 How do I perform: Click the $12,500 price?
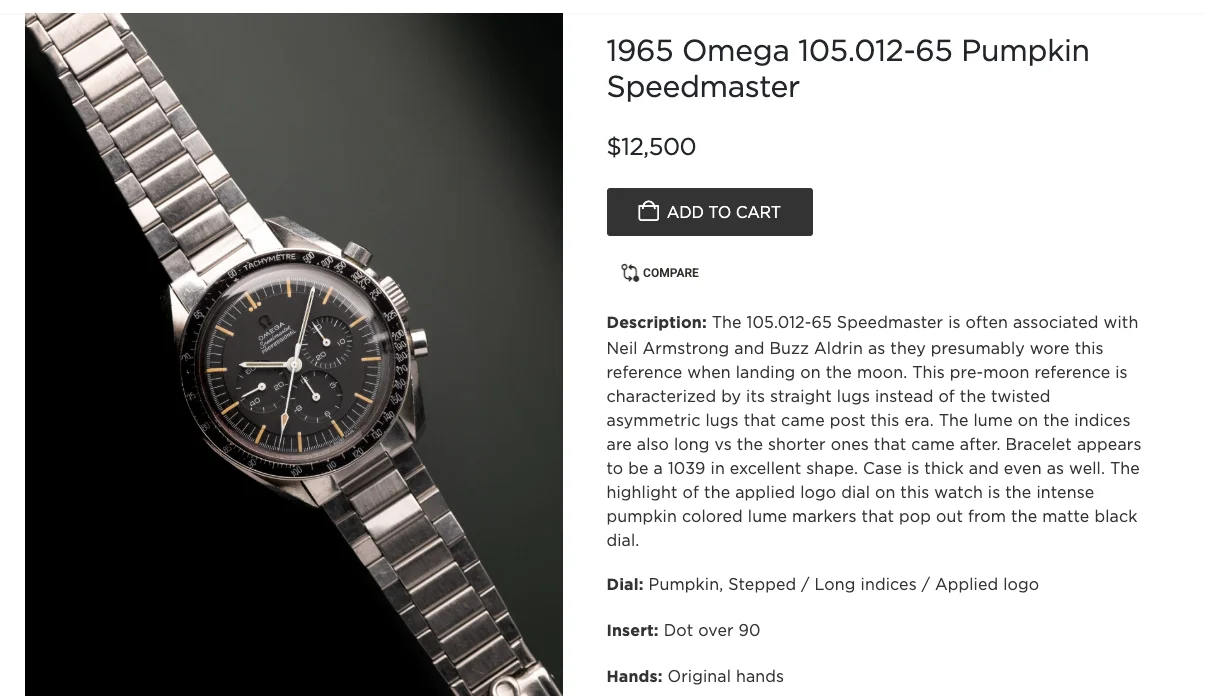(x=651, y=146)
